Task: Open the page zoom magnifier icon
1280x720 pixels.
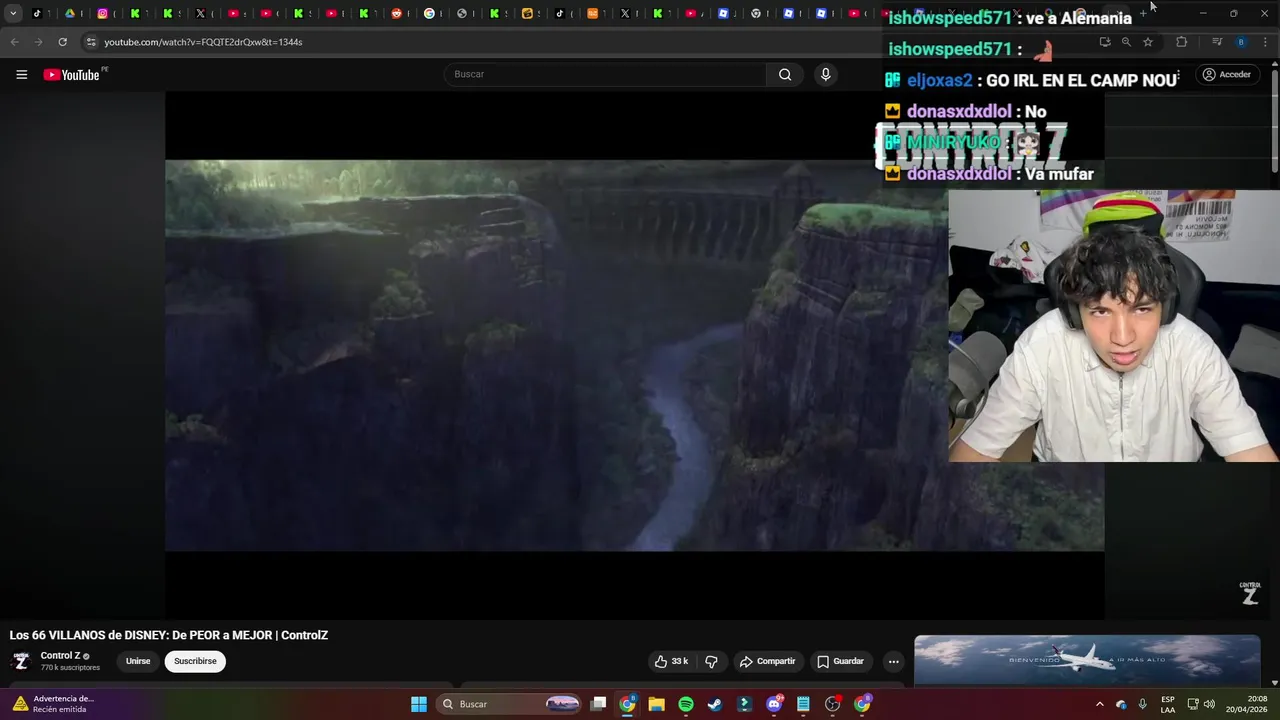Action: 1126,42
